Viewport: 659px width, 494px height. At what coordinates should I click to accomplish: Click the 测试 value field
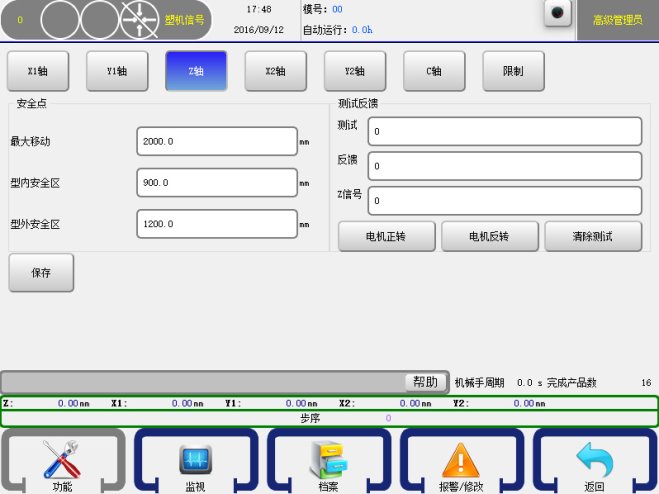point(505,132)
